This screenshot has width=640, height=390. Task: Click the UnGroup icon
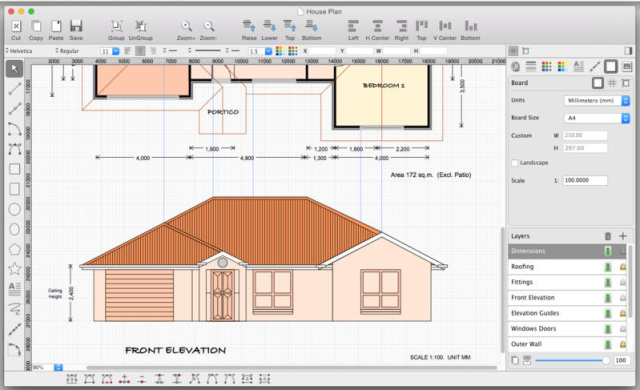point(141,27)
